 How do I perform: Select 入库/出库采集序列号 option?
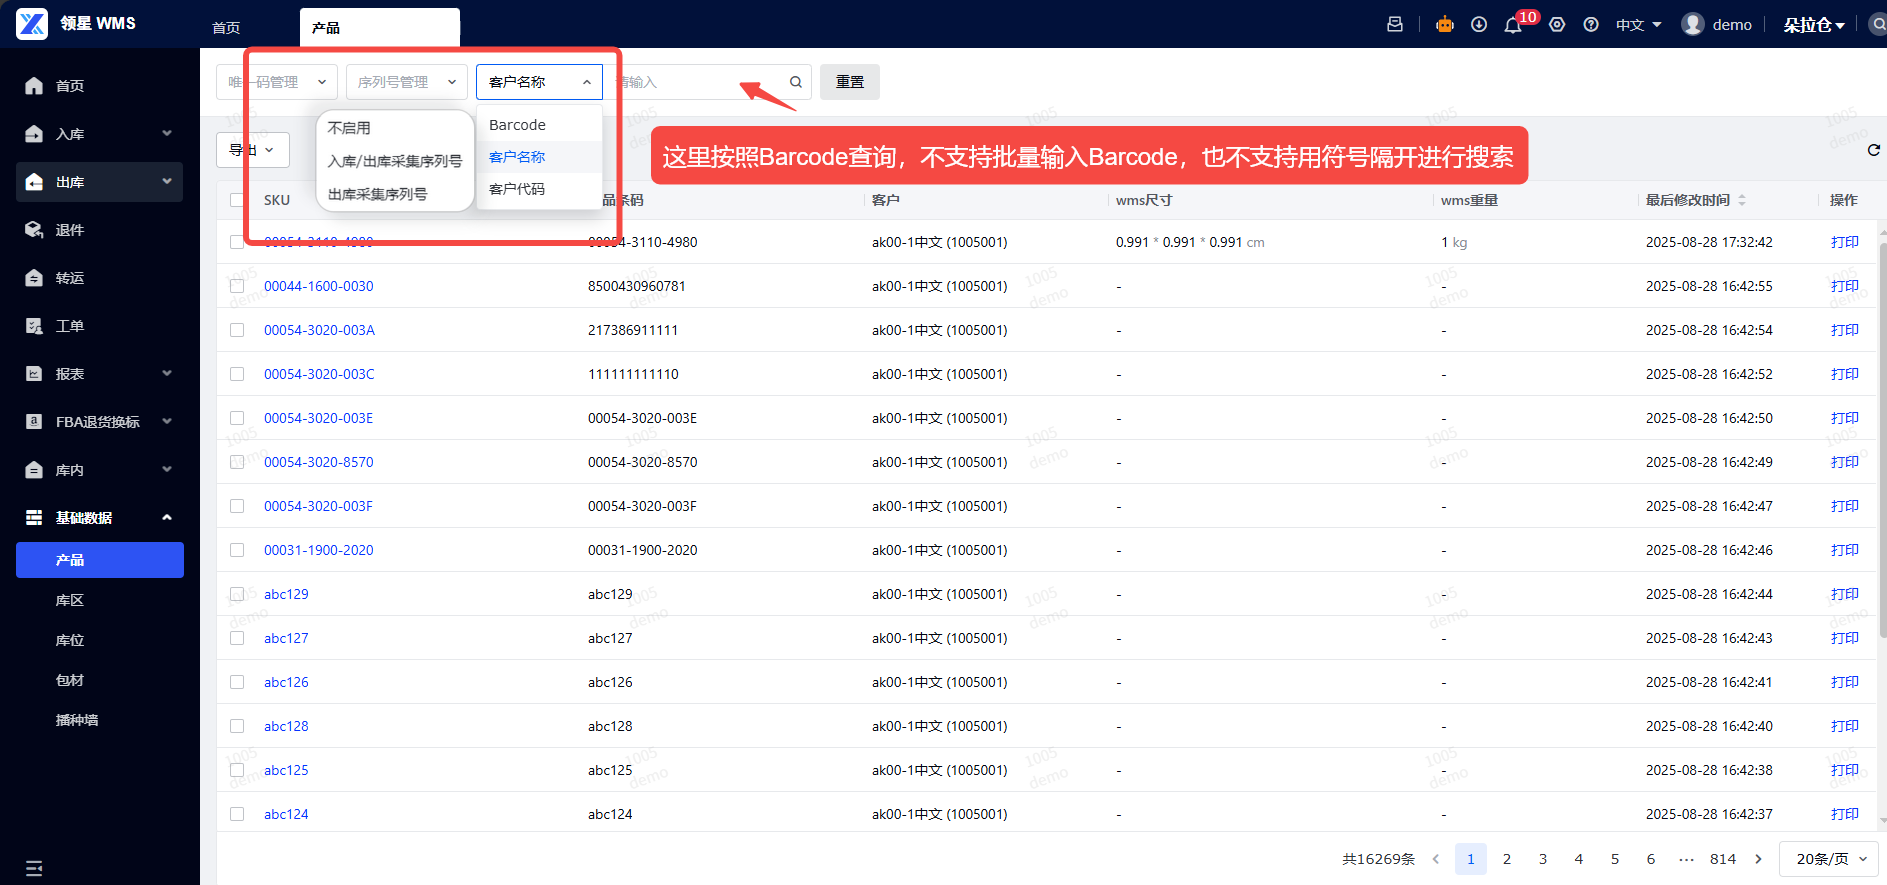pos(395,161)
